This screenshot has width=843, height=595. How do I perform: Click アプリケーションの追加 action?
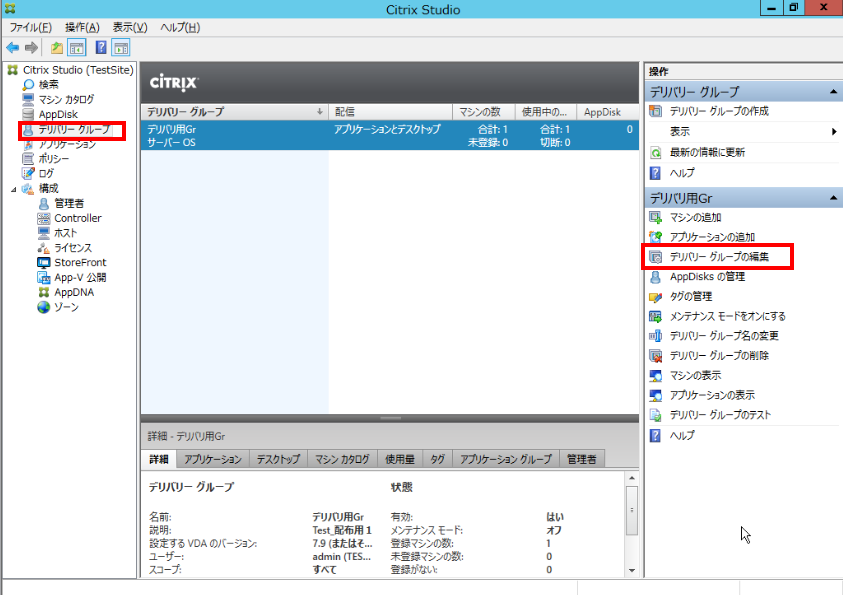pos(712,237)
